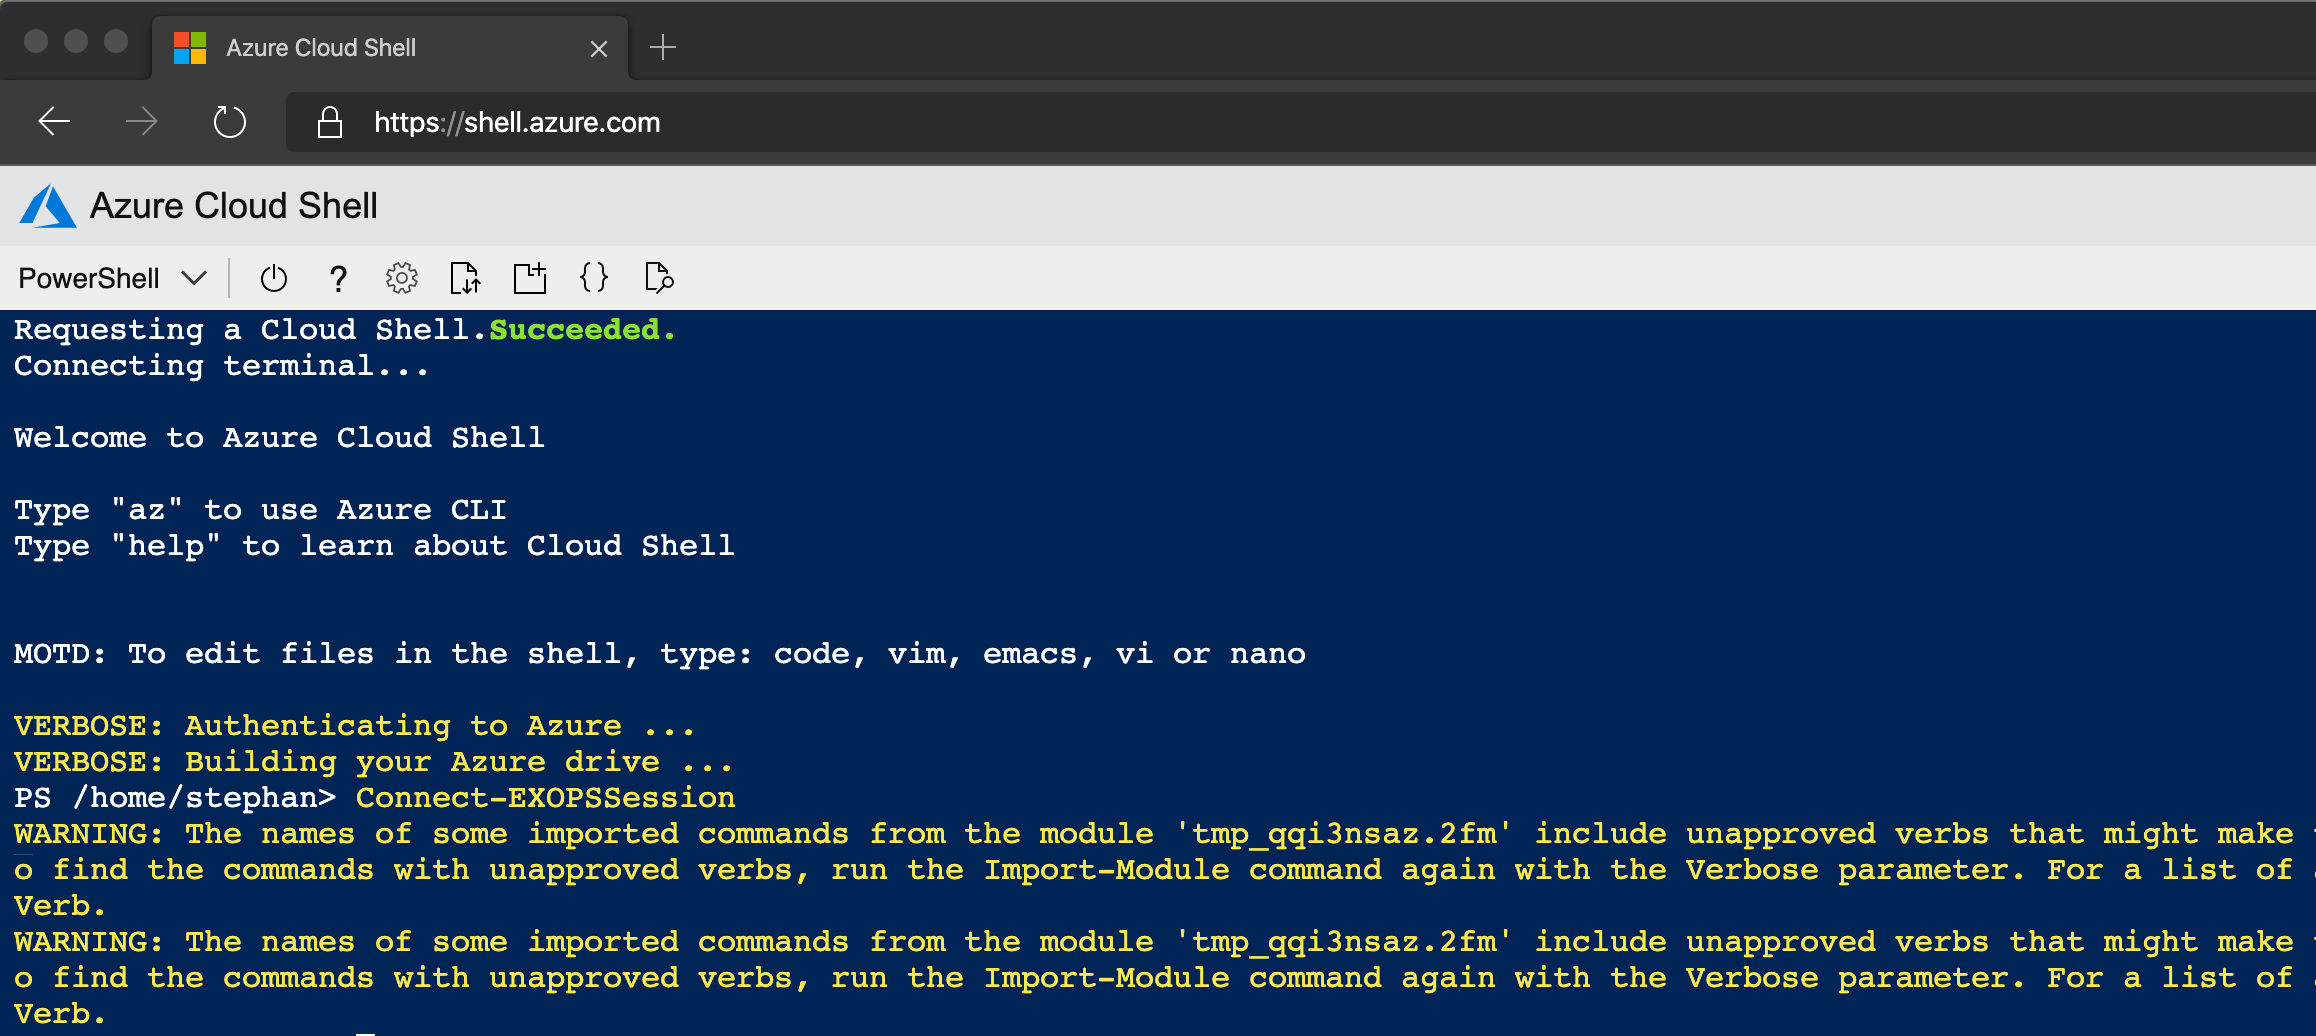Open a new browser tab

click(x=663, y=47)
